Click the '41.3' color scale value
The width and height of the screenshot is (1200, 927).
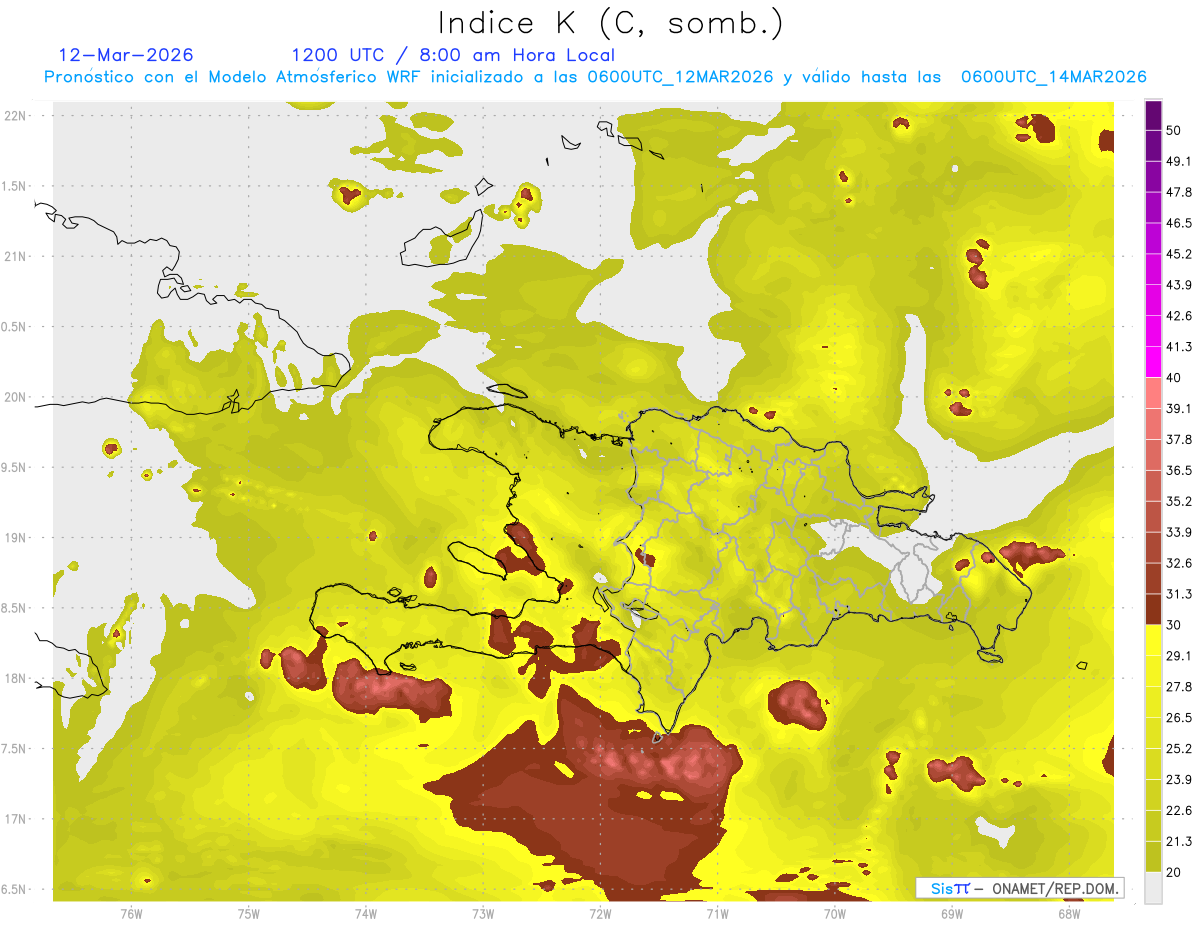pyautogui.click(x=1179, y=347)
